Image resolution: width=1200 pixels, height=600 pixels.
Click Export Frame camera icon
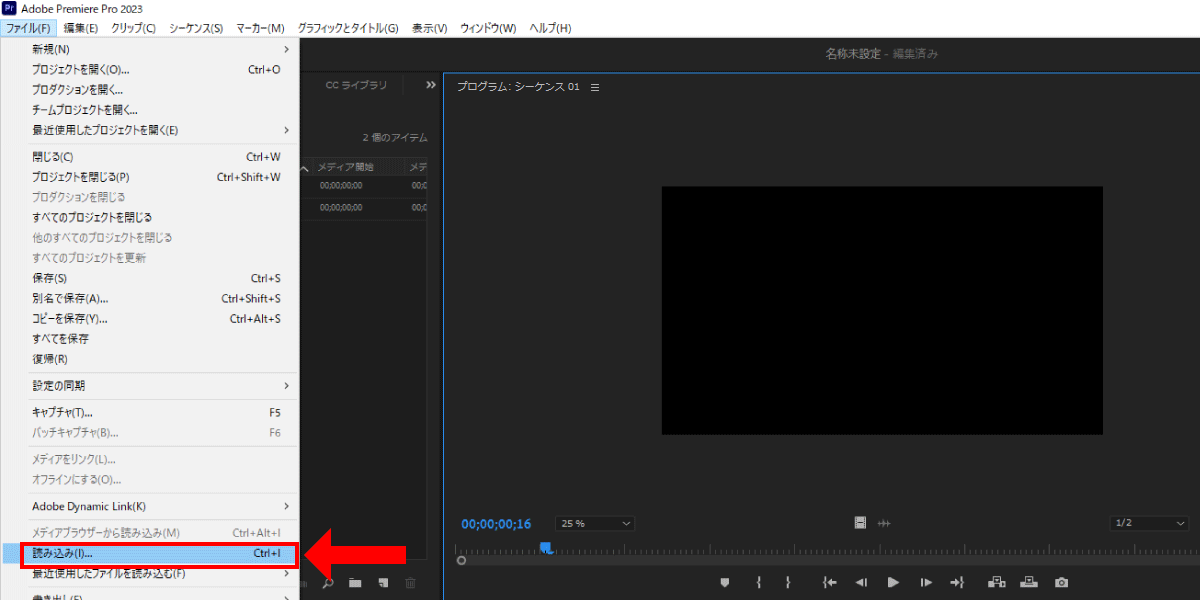coord(1062,582)
